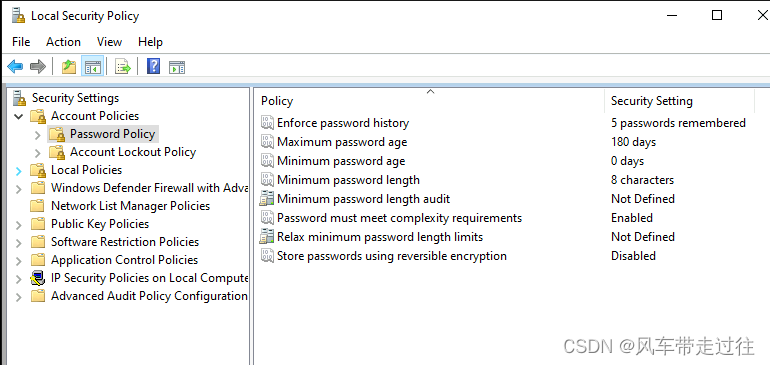
Task: Select Network List Manager Policies label
Action: (131, 206)
